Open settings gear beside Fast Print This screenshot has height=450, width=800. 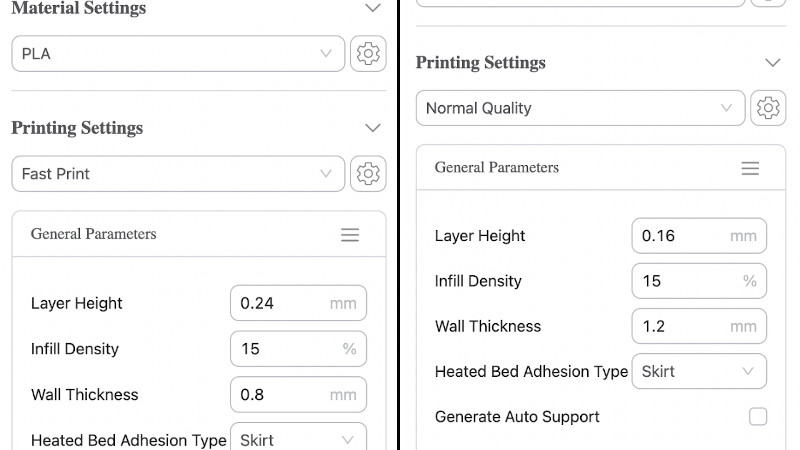tap(369, 174)
